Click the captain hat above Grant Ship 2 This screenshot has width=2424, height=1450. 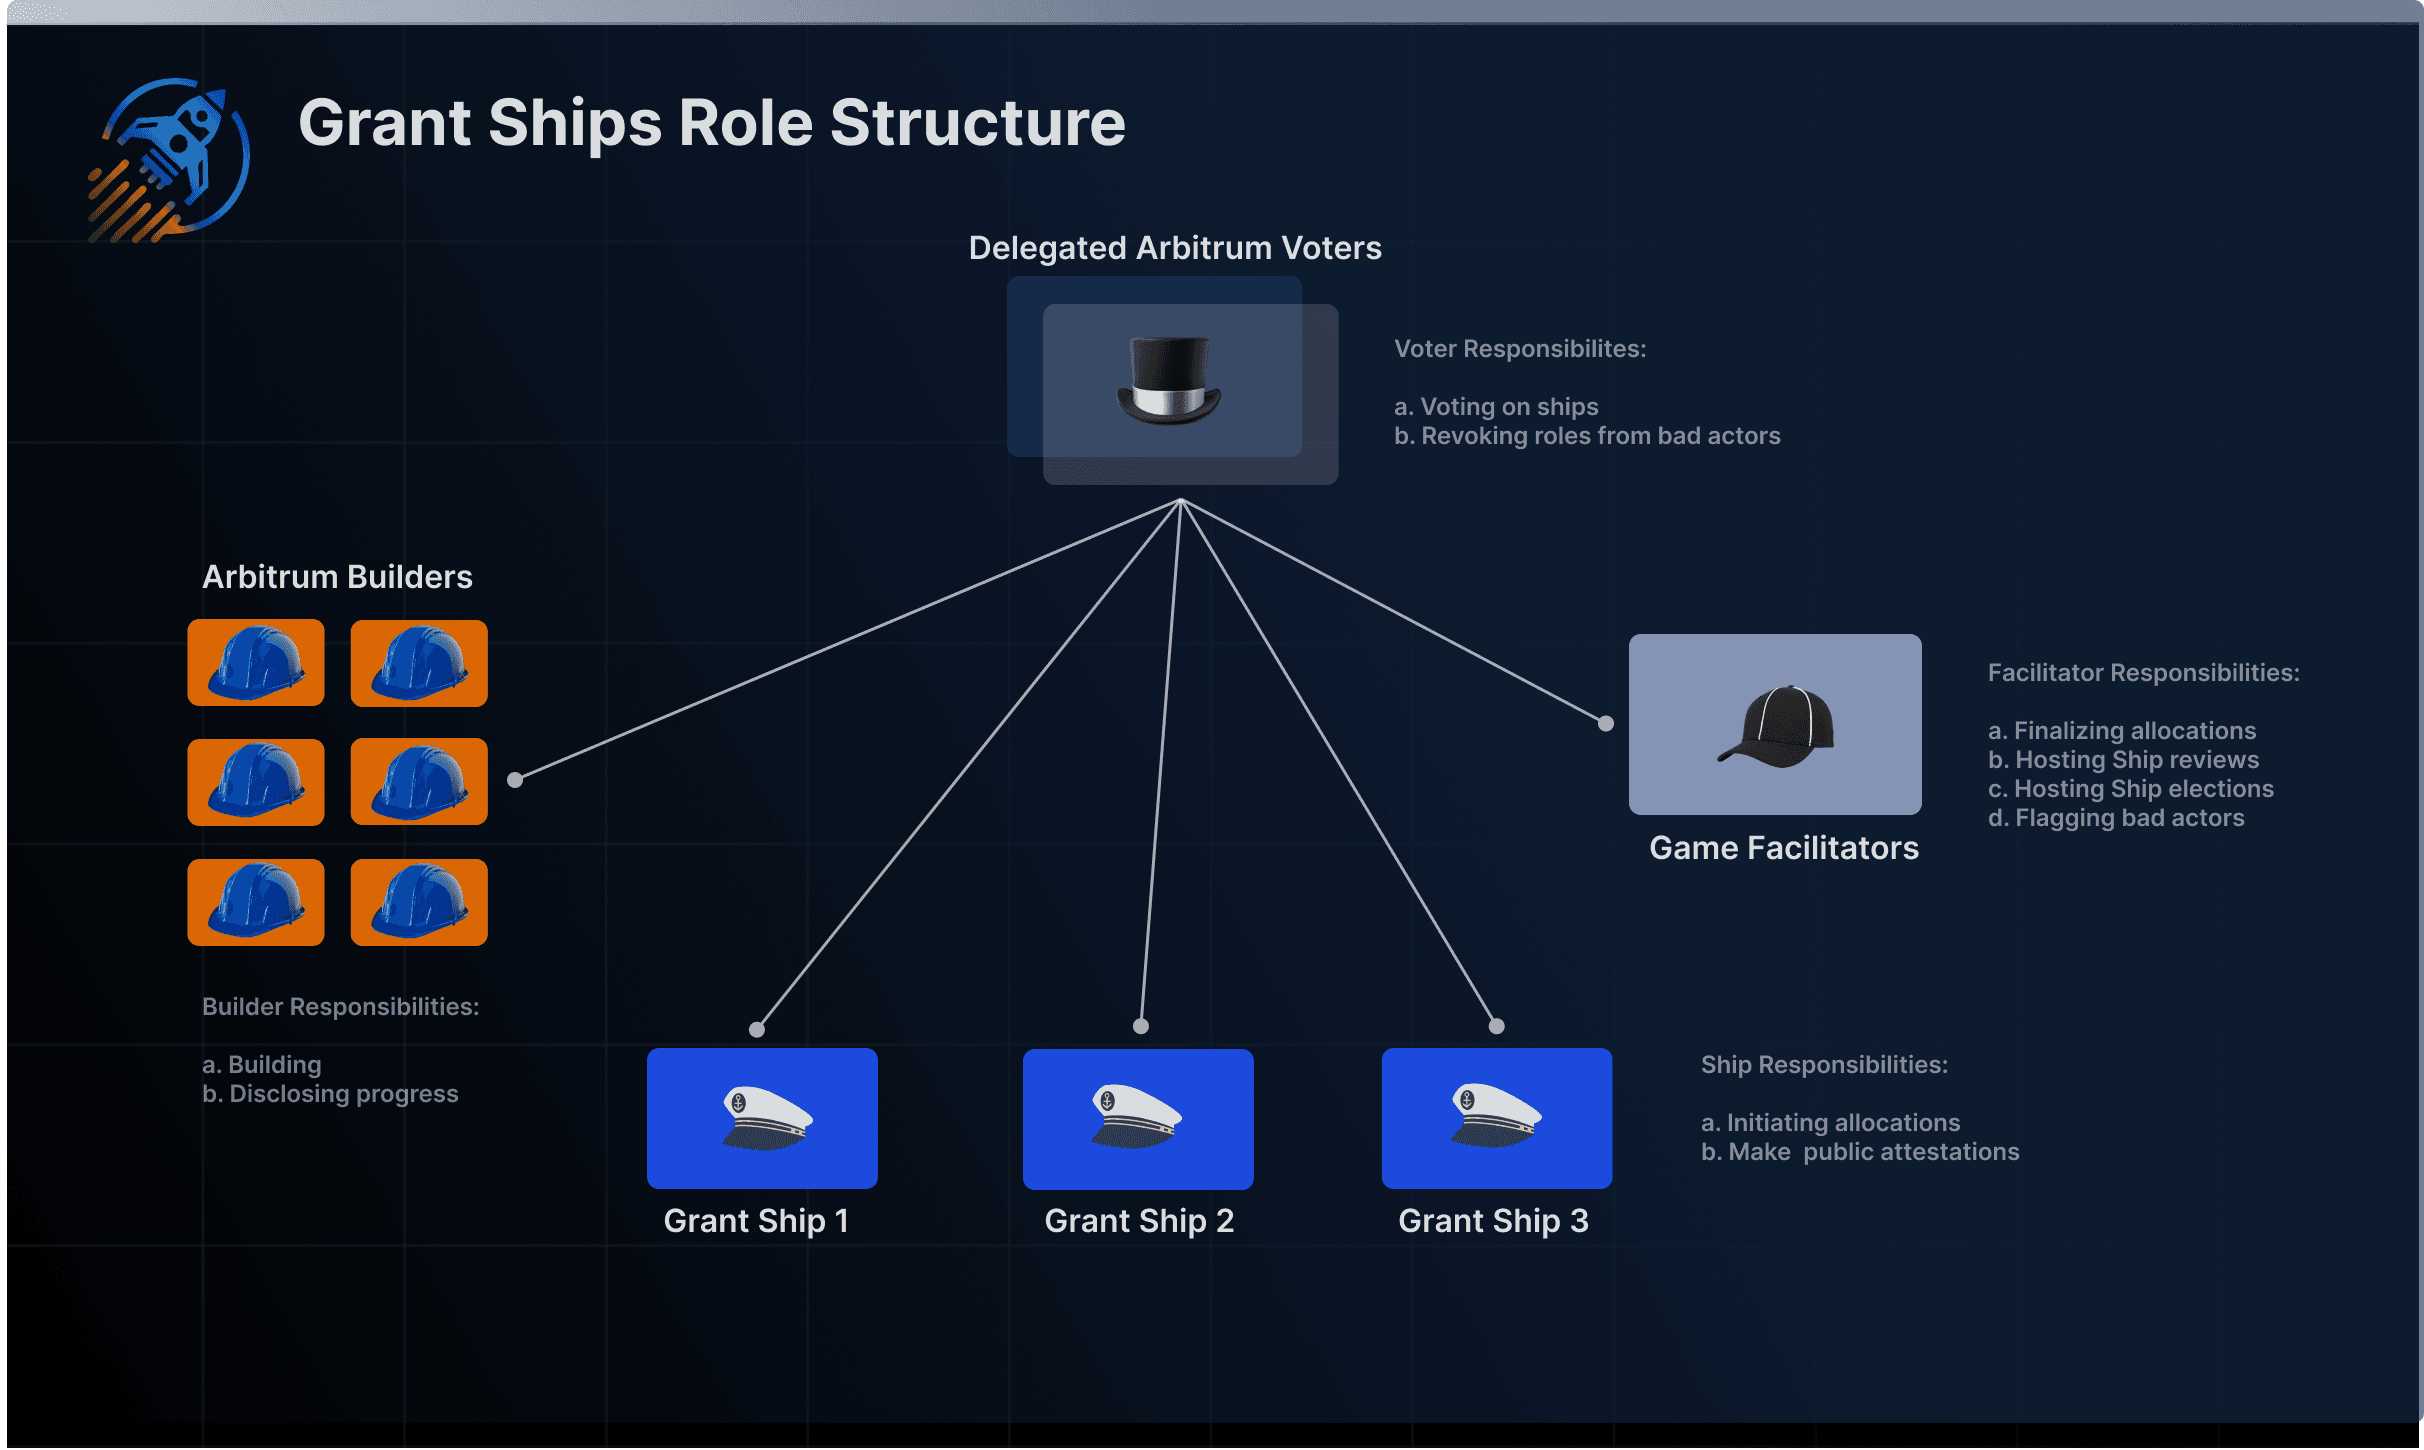click(1137, 1116)
